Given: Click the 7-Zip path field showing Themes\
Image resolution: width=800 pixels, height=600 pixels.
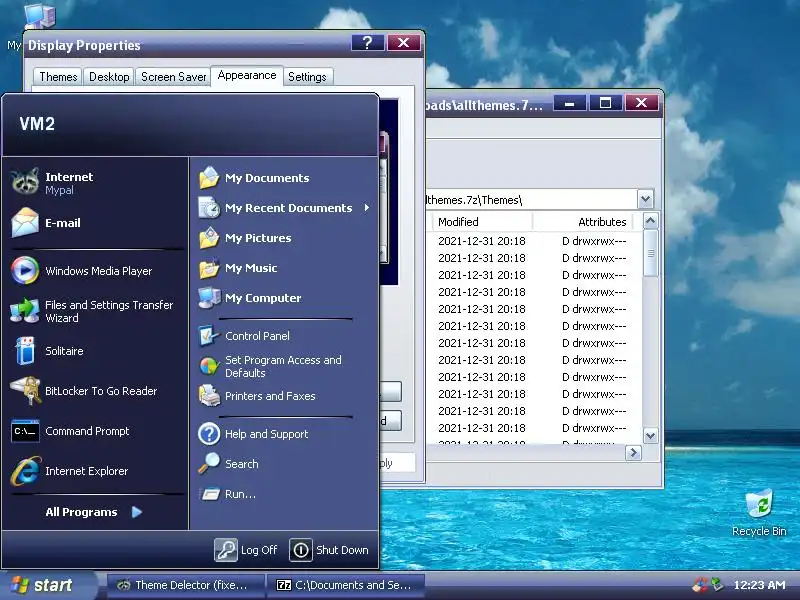Looking at the screenshot, I should point(531,199).
